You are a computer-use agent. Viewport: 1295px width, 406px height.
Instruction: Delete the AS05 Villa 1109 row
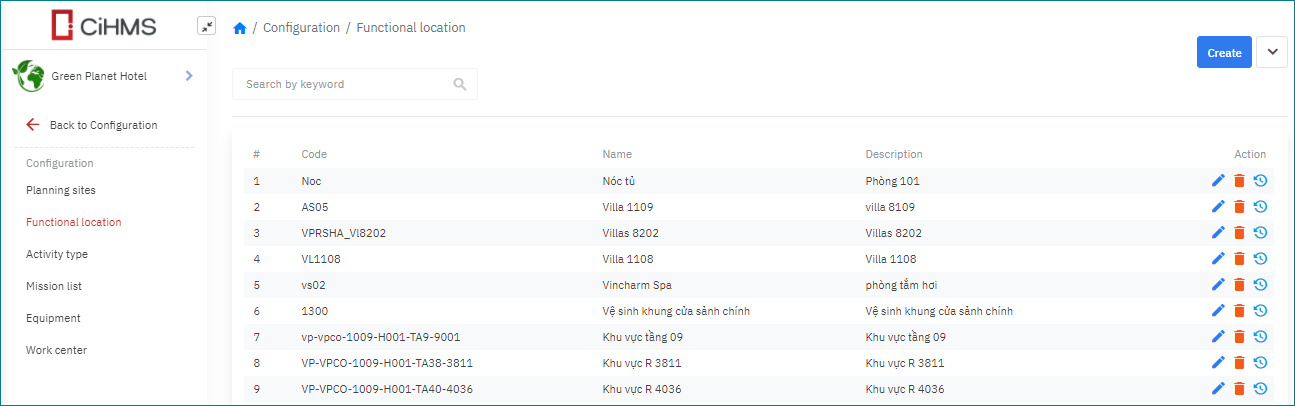pos(1239,207)
